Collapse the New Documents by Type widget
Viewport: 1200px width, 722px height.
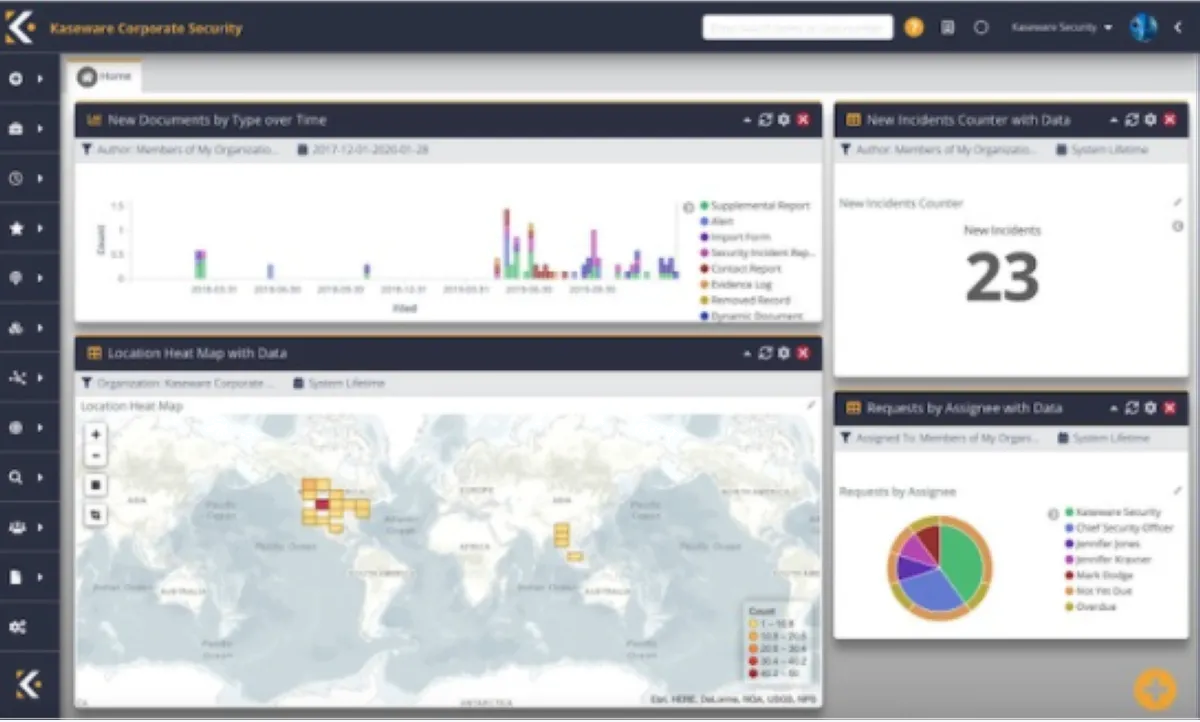point(747,119)
